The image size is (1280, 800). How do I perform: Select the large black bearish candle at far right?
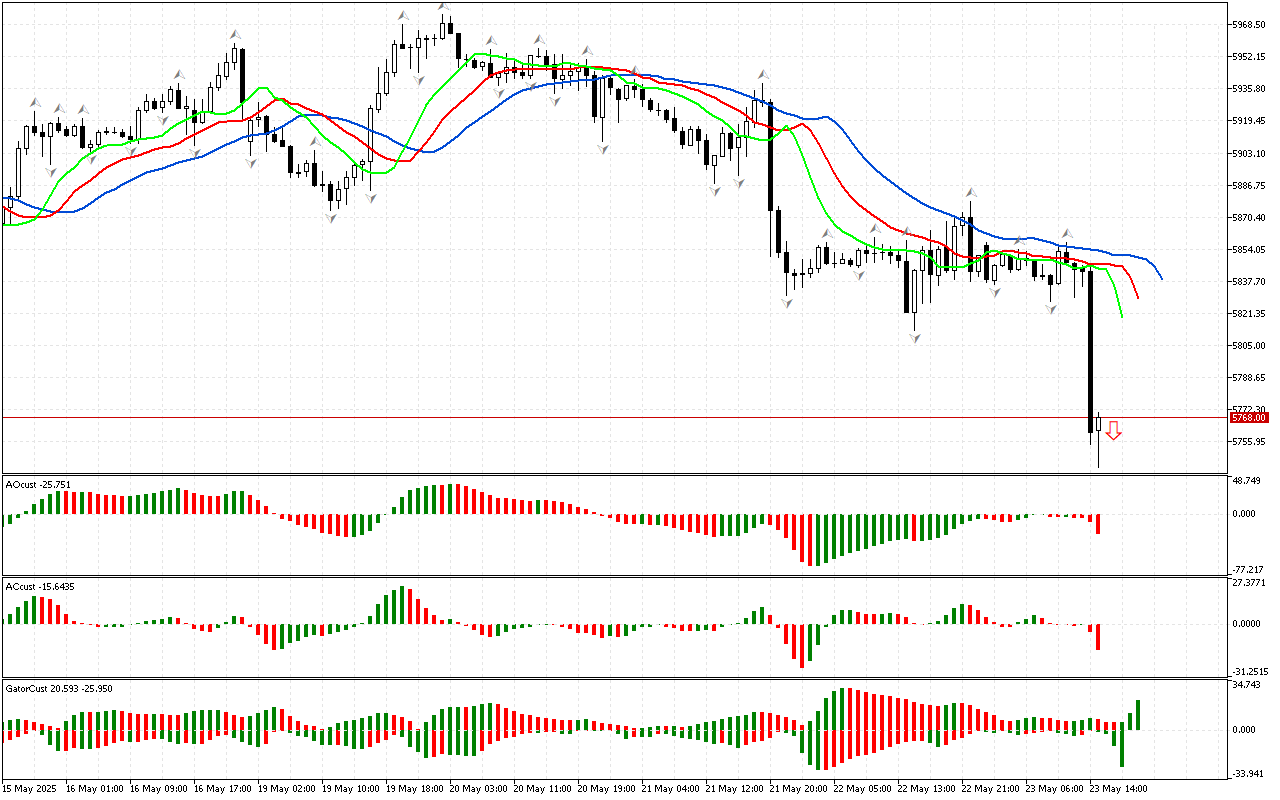(x=1090, y=350)
